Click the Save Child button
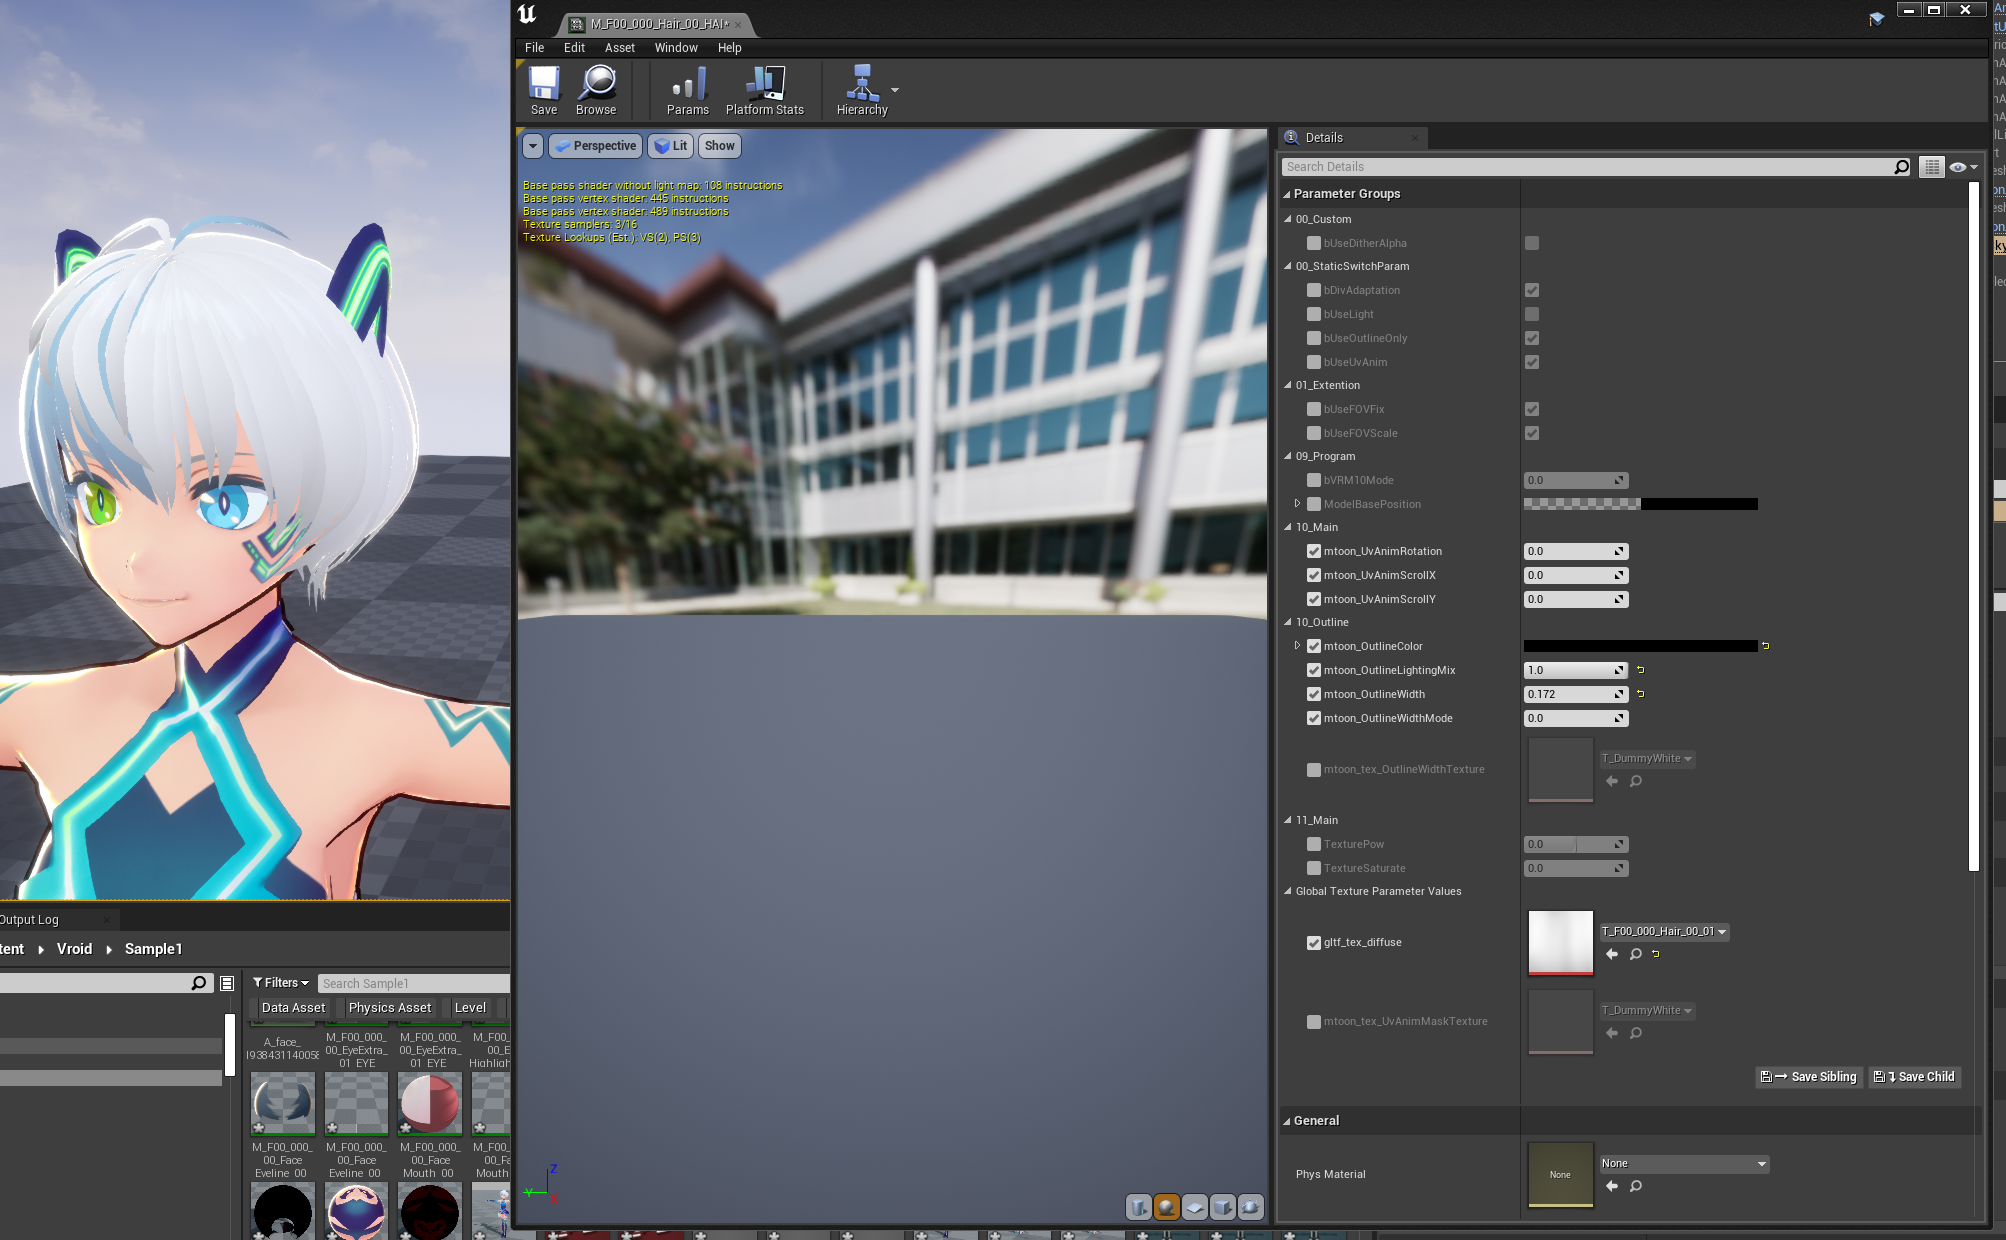The height and width of the screenshot is (1240, 2006). coord(1915,1077)
